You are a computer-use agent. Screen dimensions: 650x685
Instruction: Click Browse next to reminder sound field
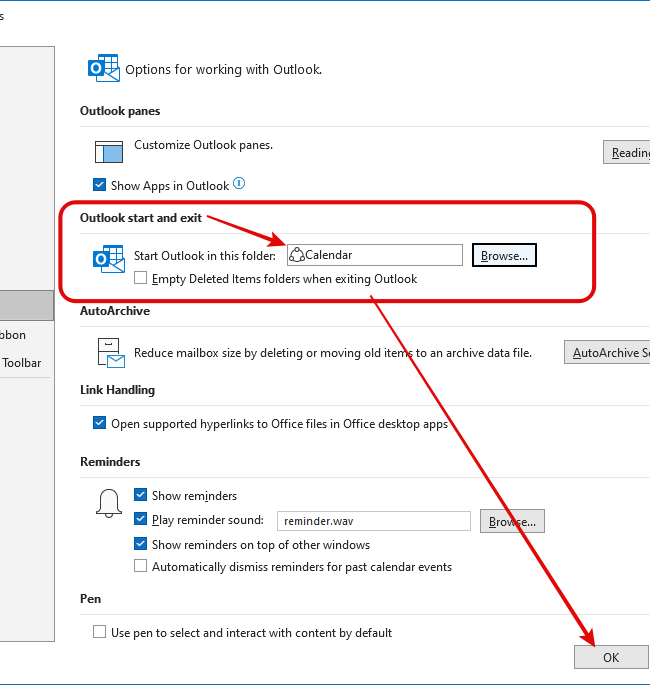(512, 521)
